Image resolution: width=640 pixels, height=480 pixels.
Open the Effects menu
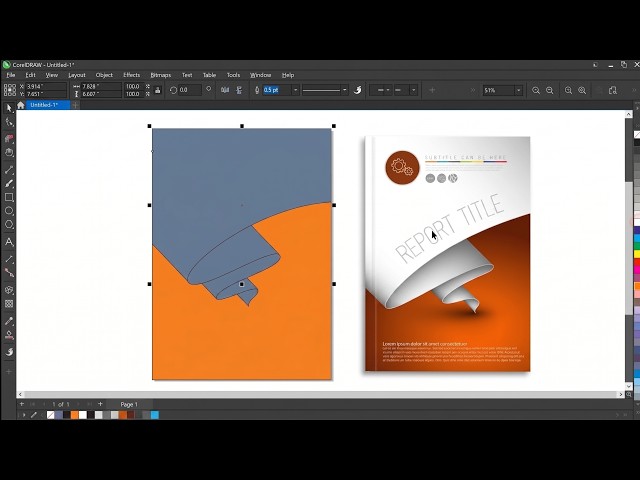[131, 75]
